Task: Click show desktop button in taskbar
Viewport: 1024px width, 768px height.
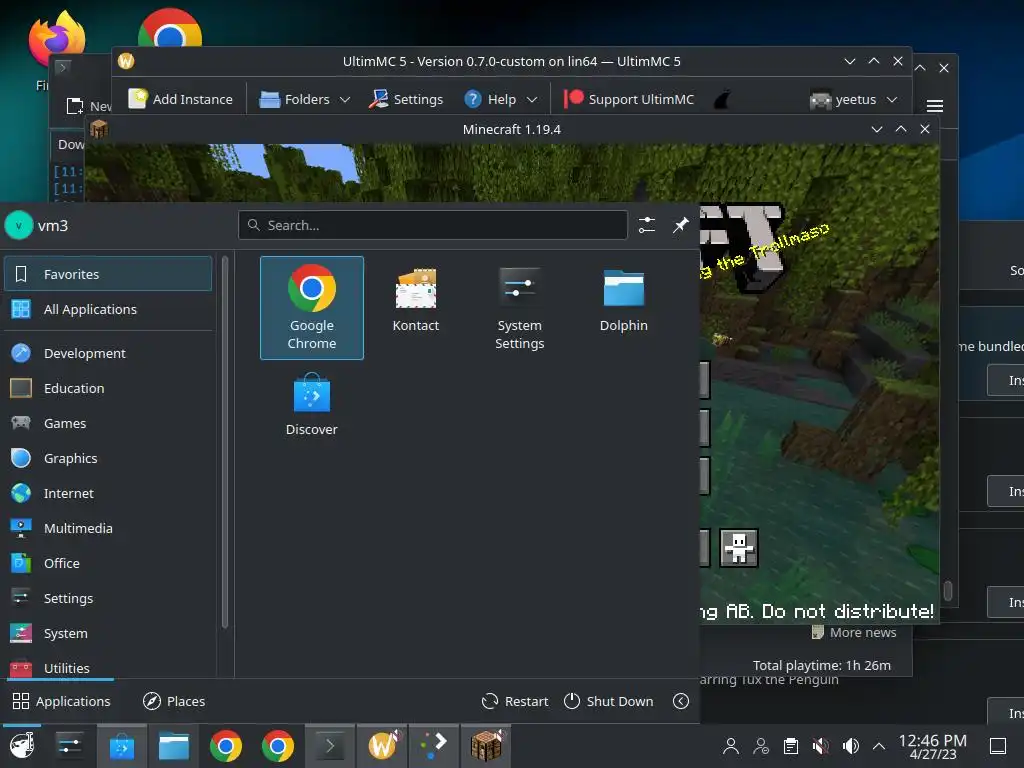Action: click(998, 746)
